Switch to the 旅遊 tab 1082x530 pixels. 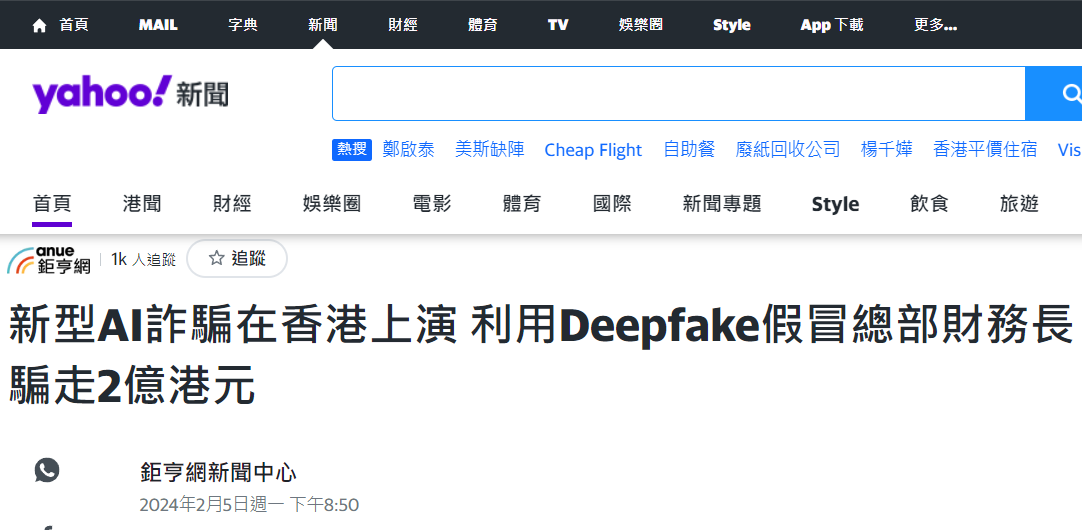(1019, 204)
